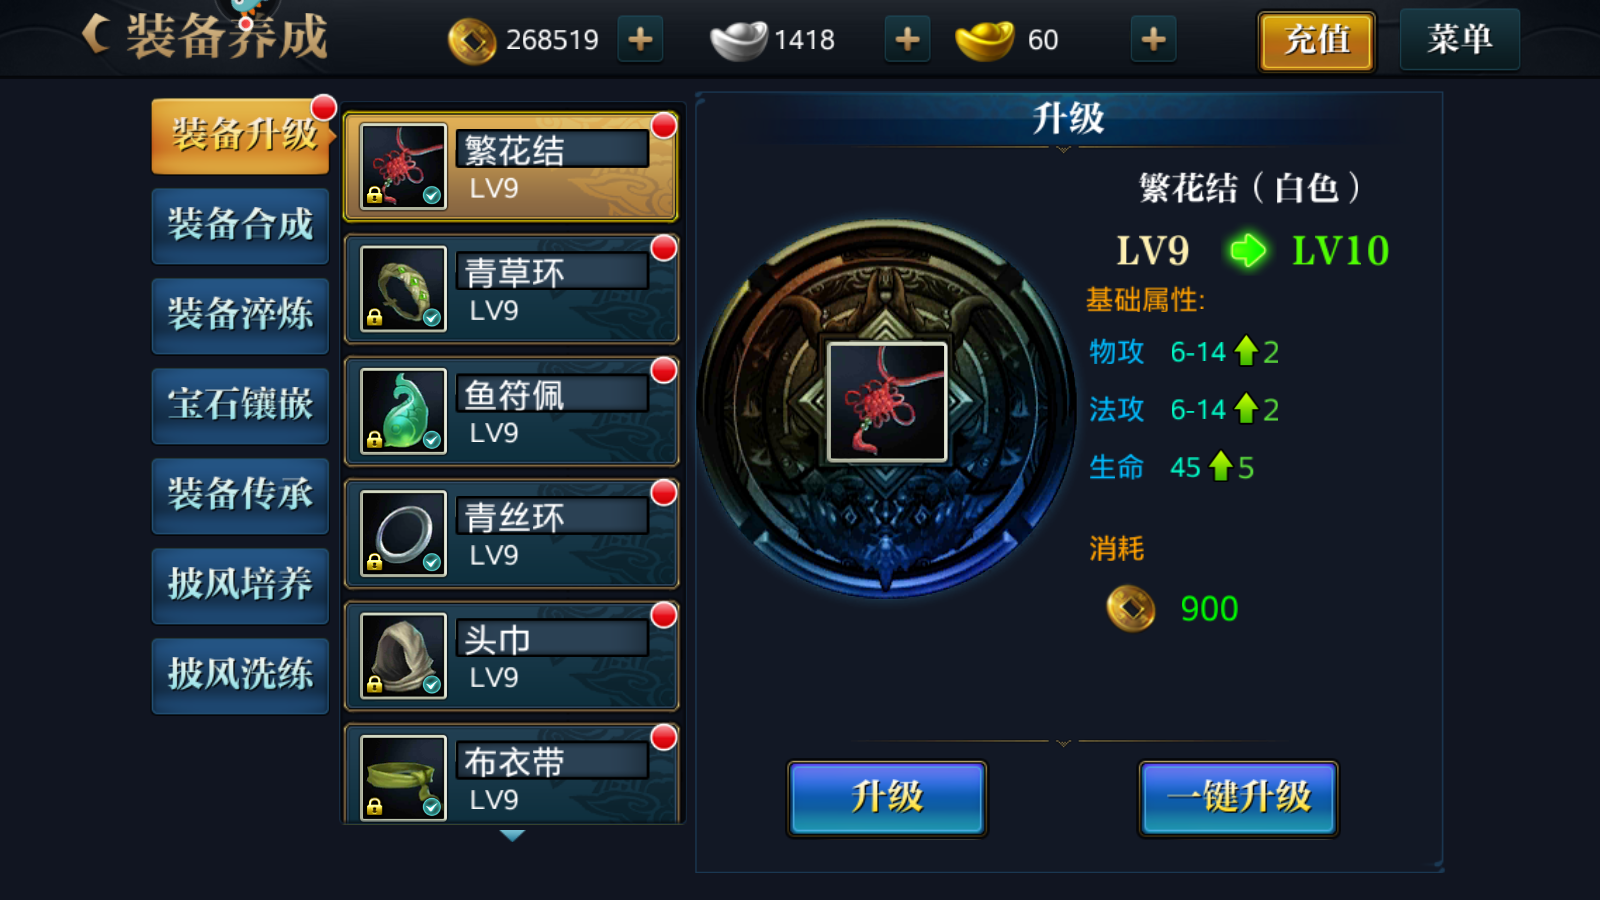Add gold ingots with the plus button
The height and width of the screenshot is (900, 1600).
[1153, 40]
